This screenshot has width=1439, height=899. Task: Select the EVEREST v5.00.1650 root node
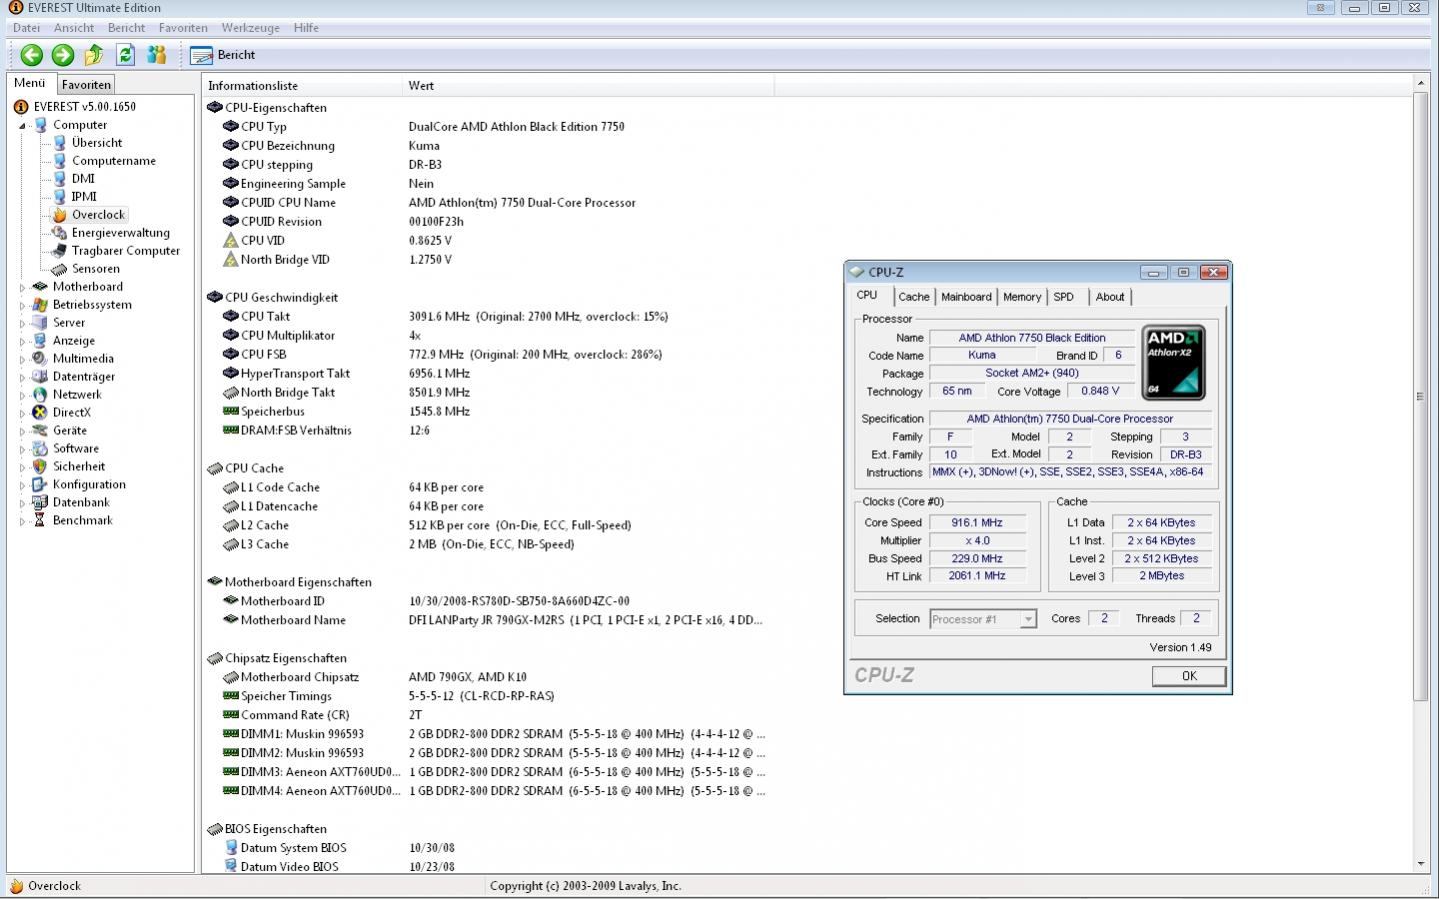click(x=84, y=106)
